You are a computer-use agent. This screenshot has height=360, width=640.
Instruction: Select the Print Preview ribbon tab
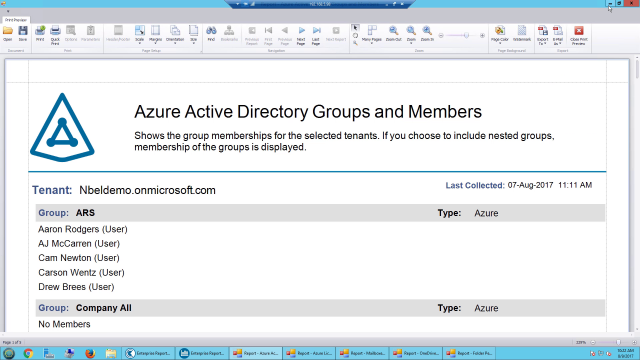click(16, 20)
